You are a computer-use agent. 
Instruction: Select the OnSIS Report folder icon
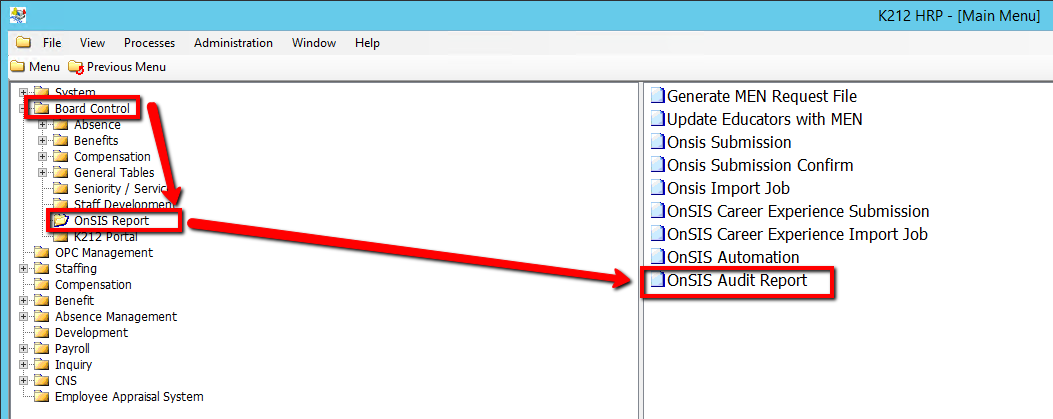(61, 221)
